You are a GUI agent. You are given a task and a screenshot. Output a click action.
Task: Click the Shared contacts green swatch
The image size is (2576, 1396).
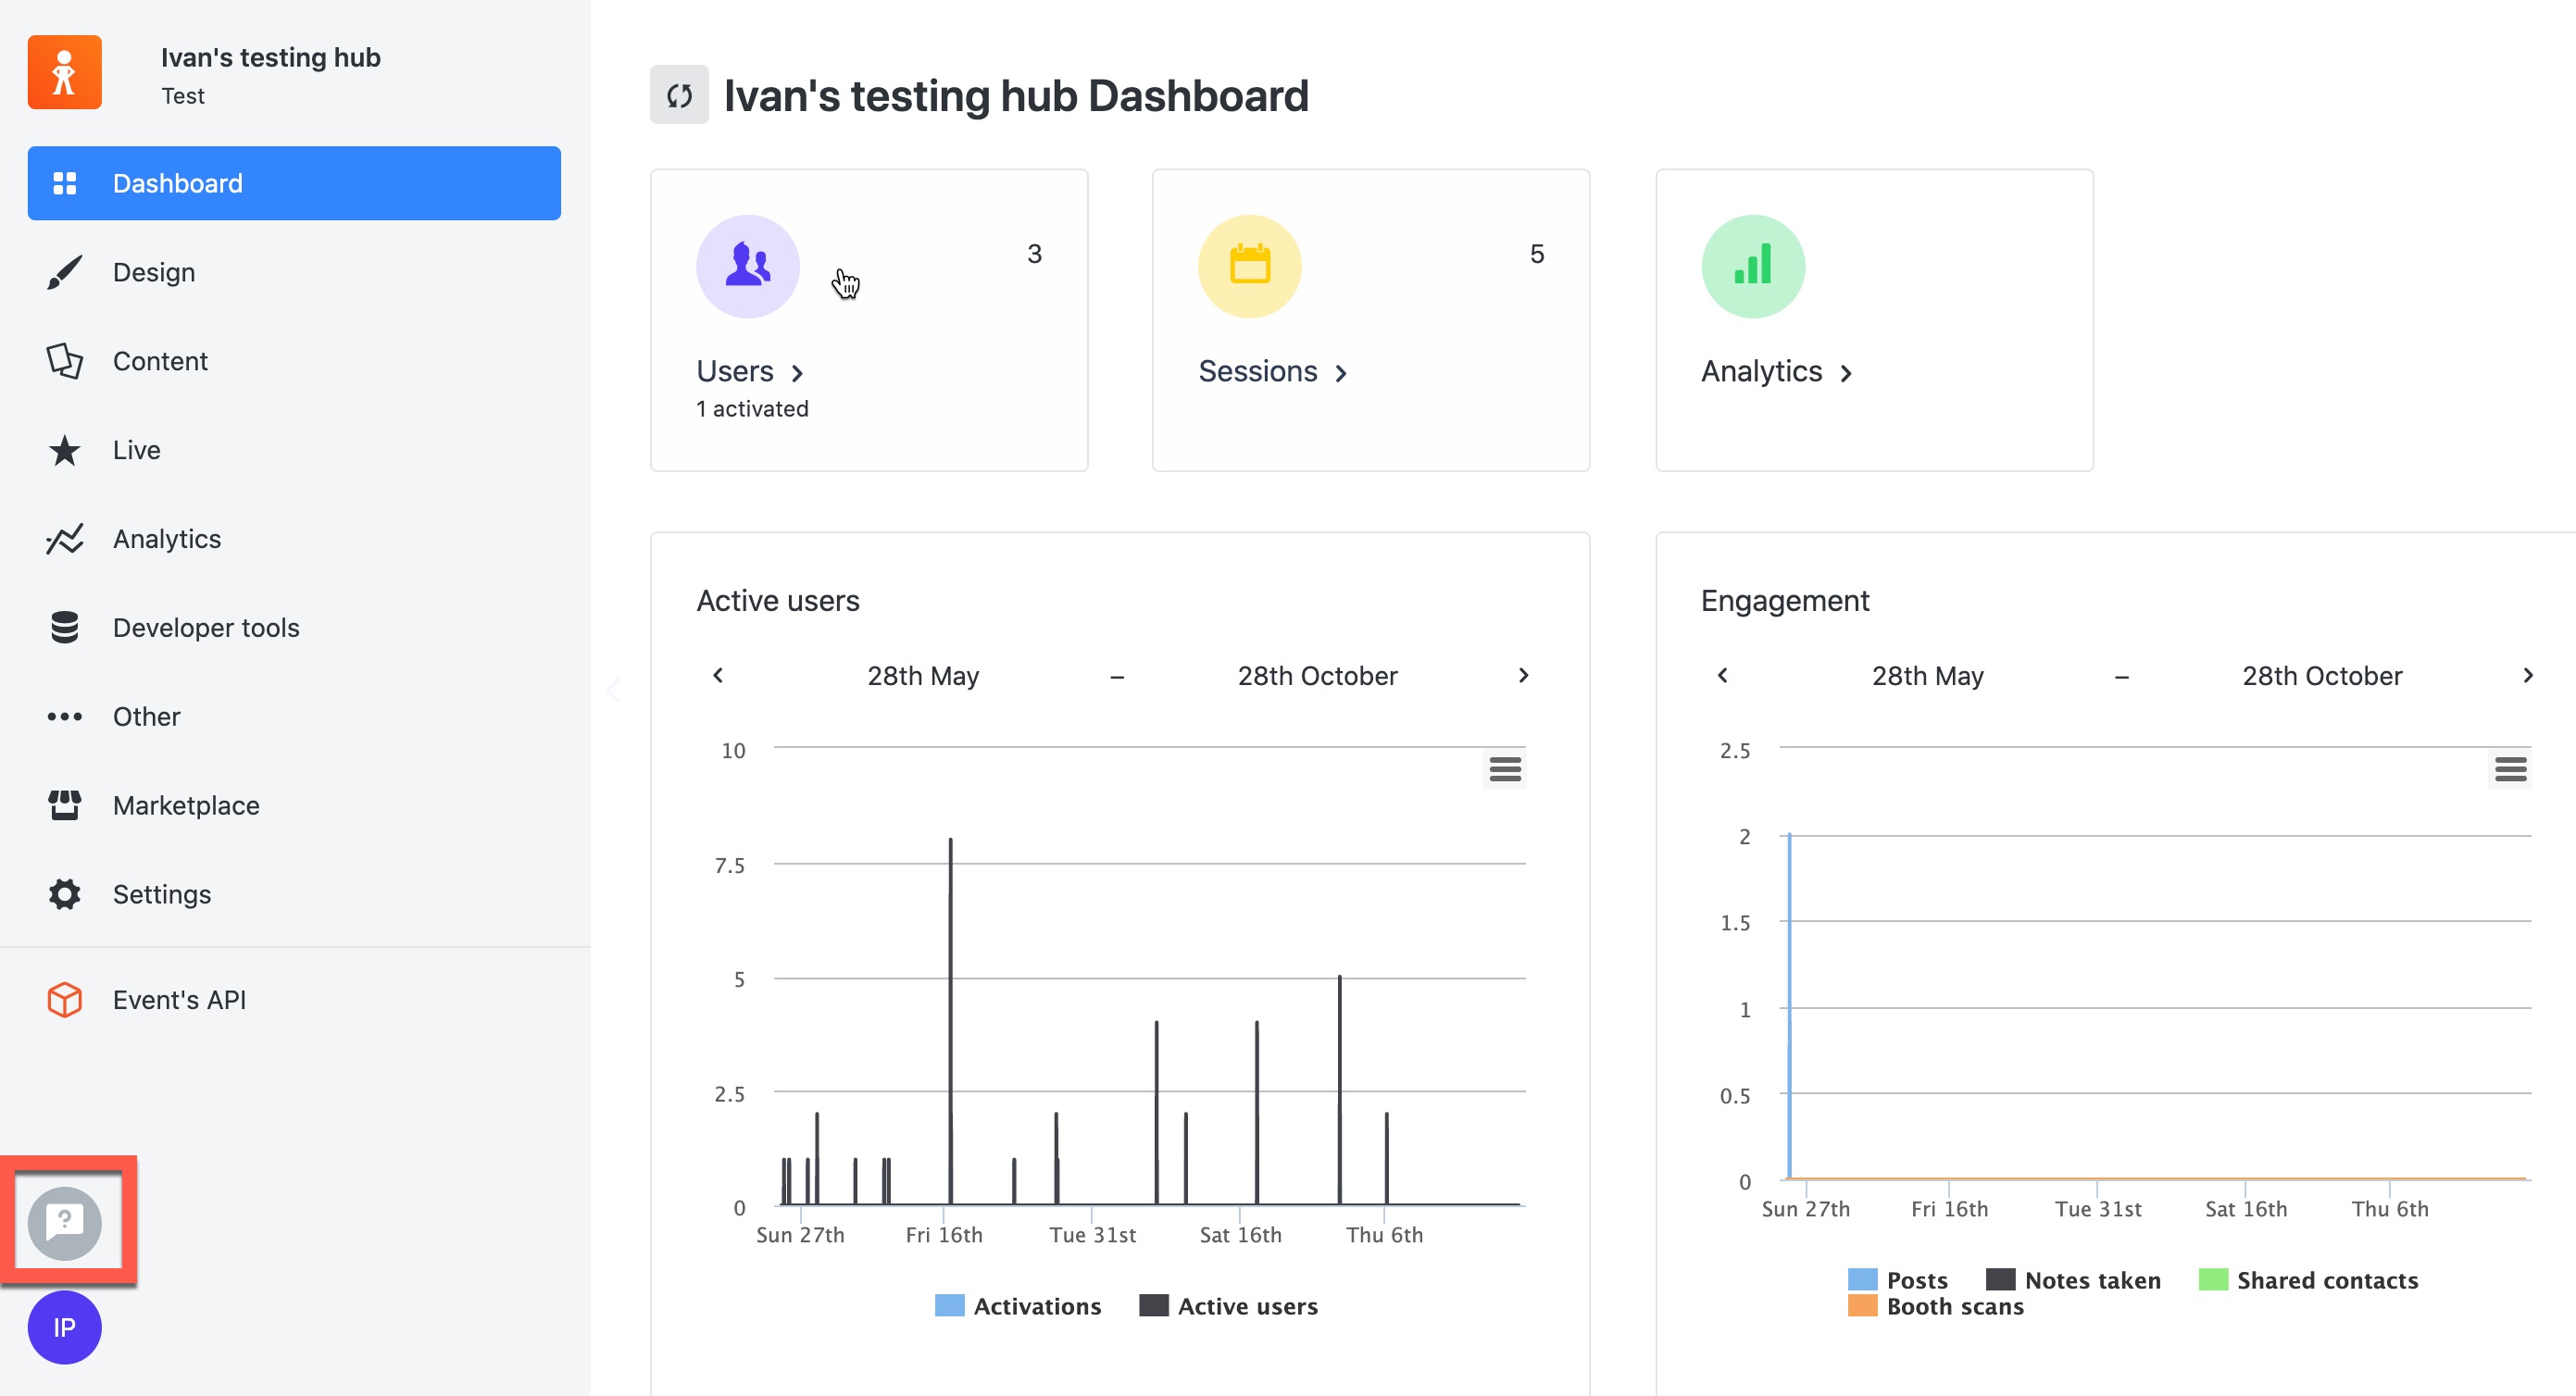pyautogui.click(x=2213, y=1280)
